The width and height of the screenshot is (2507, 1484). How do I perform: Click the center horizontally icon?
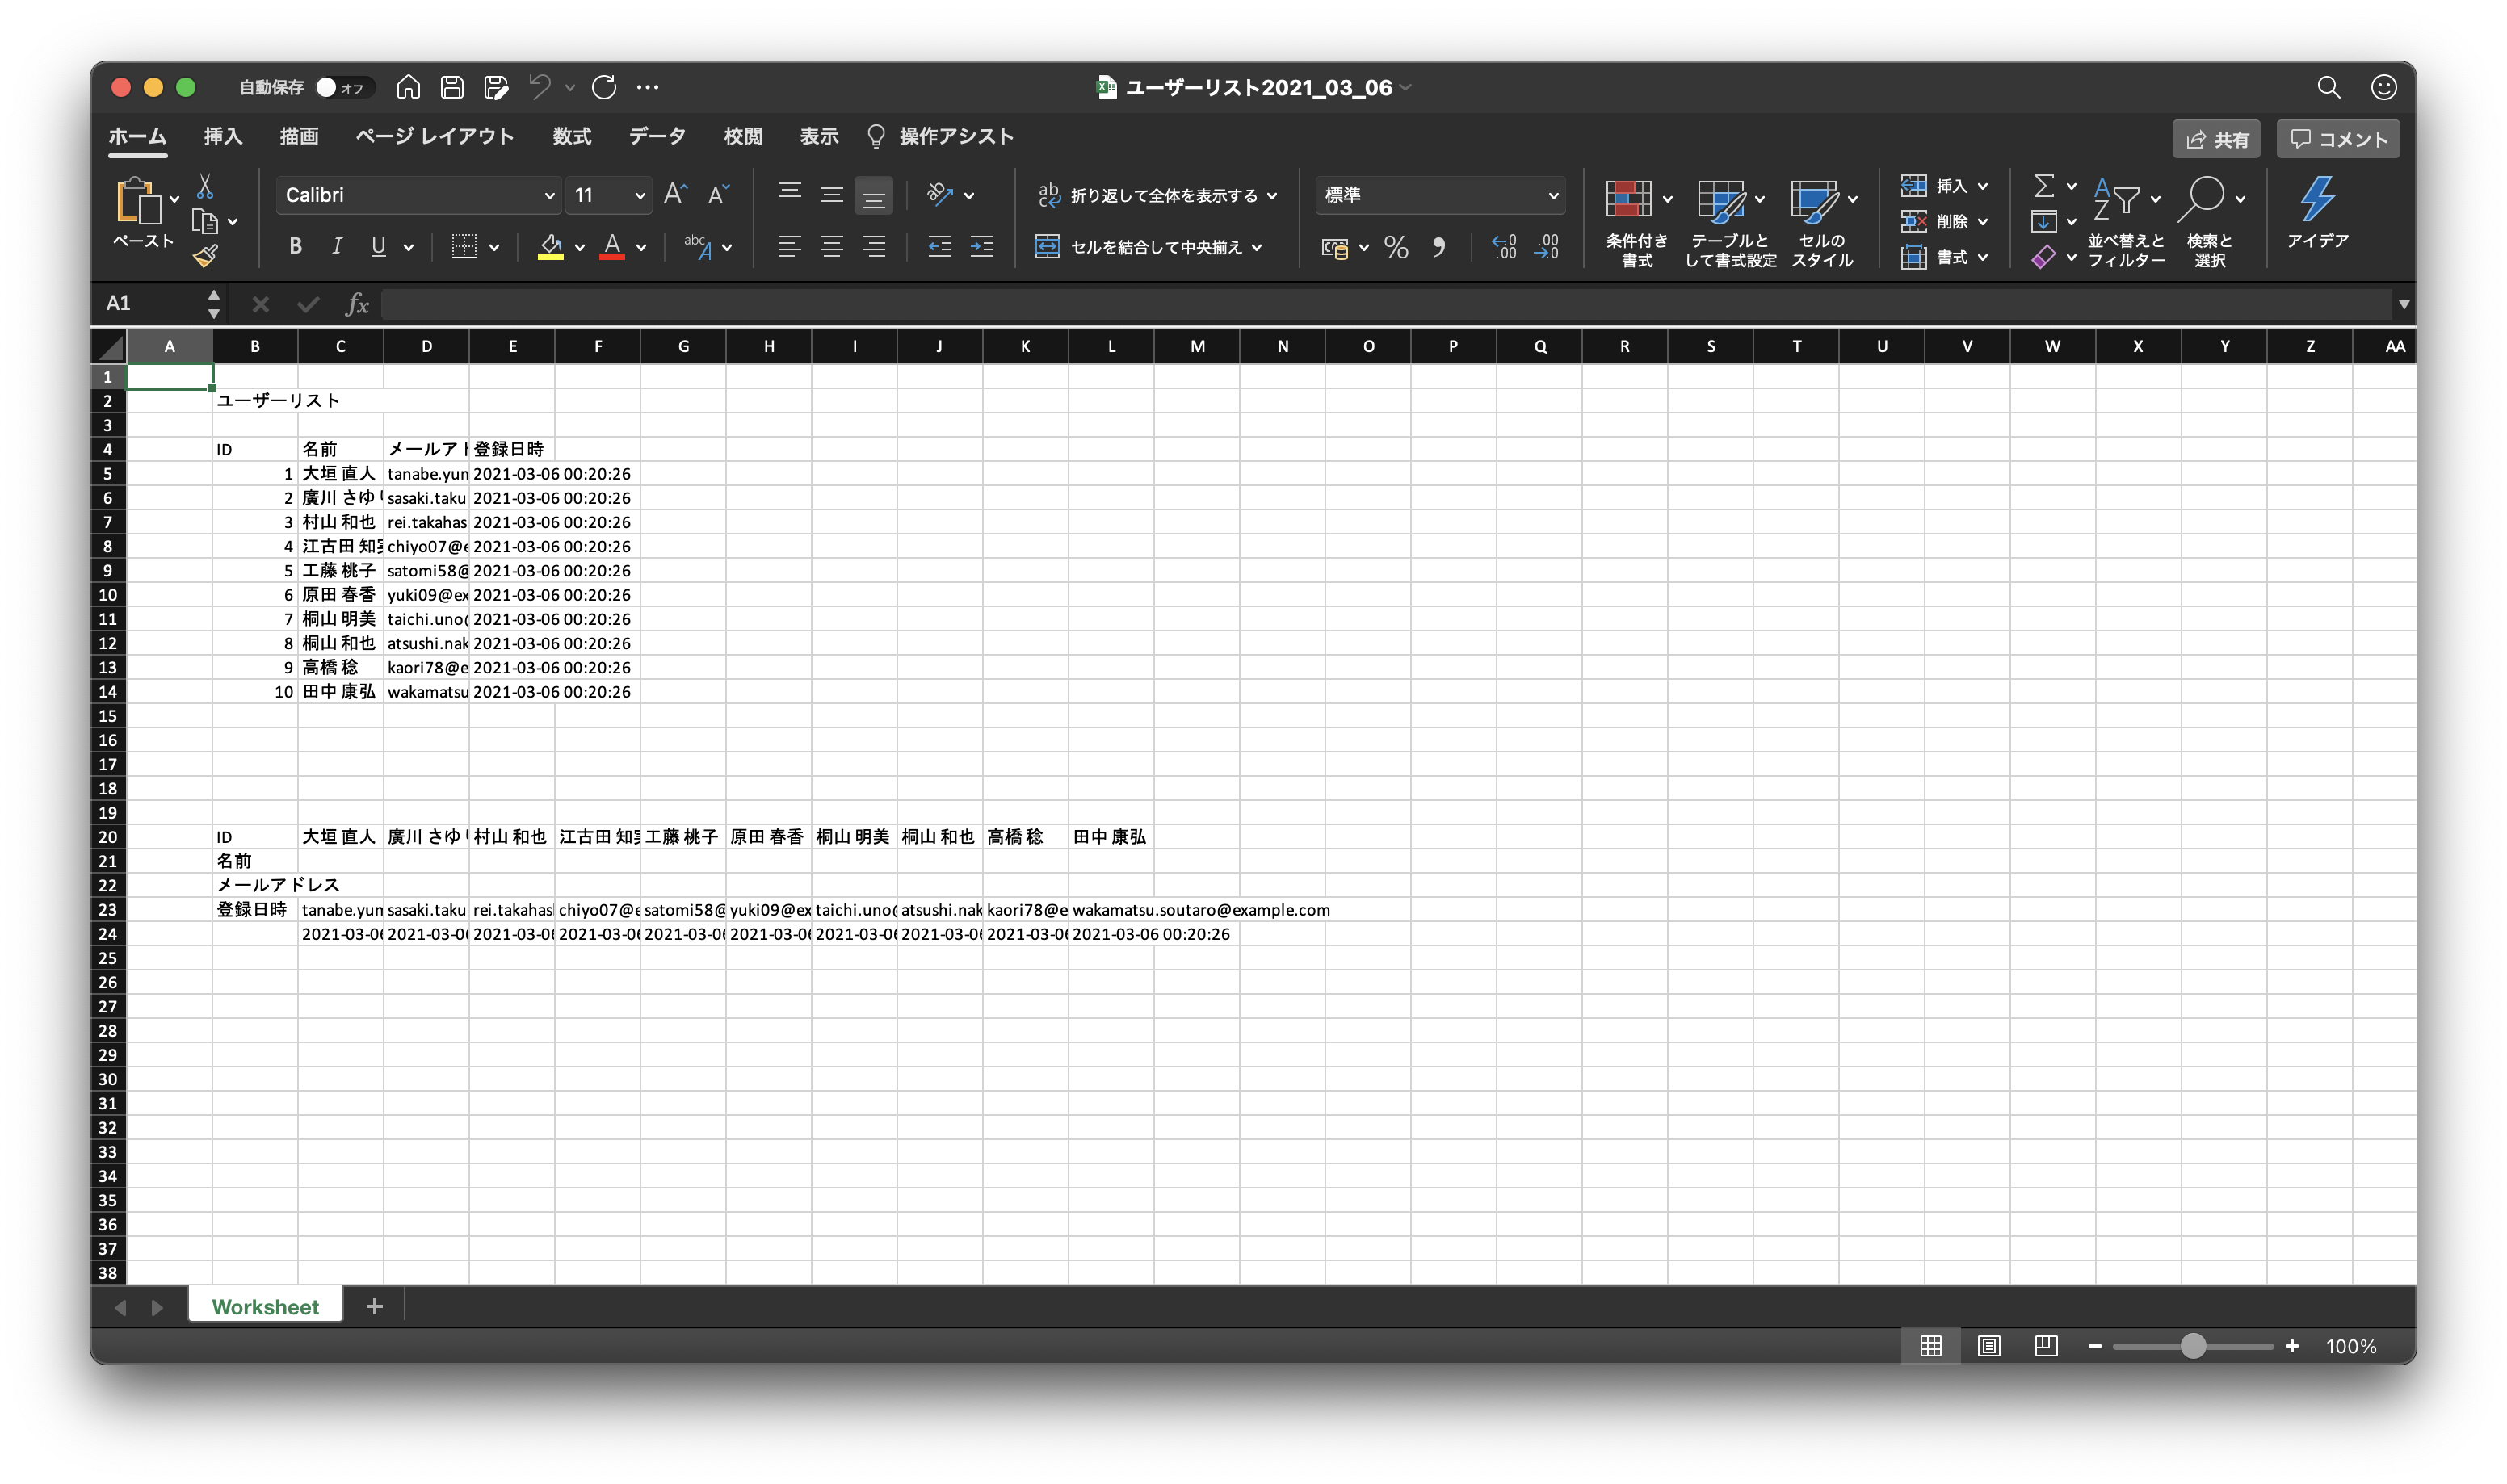832,247
